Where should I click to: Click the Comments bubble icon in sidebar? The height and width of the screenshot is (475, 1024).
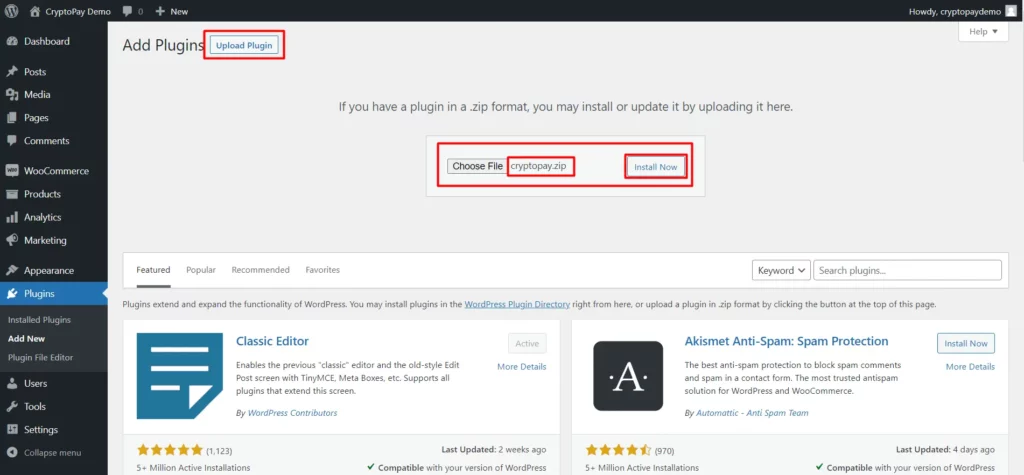click(x=12, y=140)
